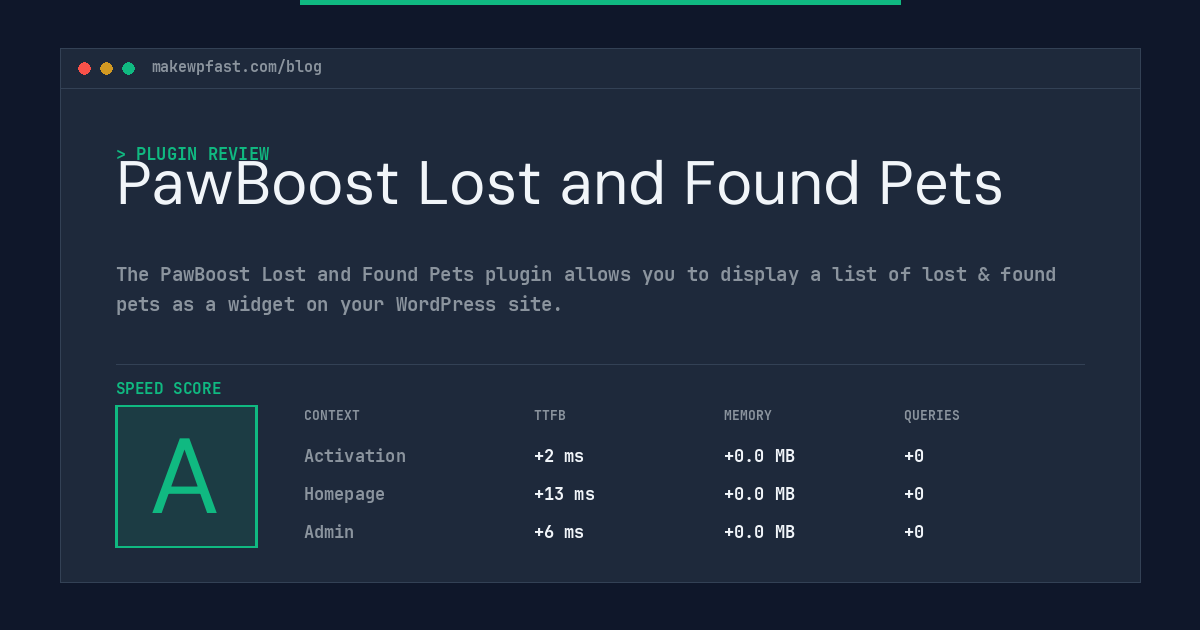Click the '+2 ms' Activation TTFB value
1200x630 pixels.
(x=559, y=456)
